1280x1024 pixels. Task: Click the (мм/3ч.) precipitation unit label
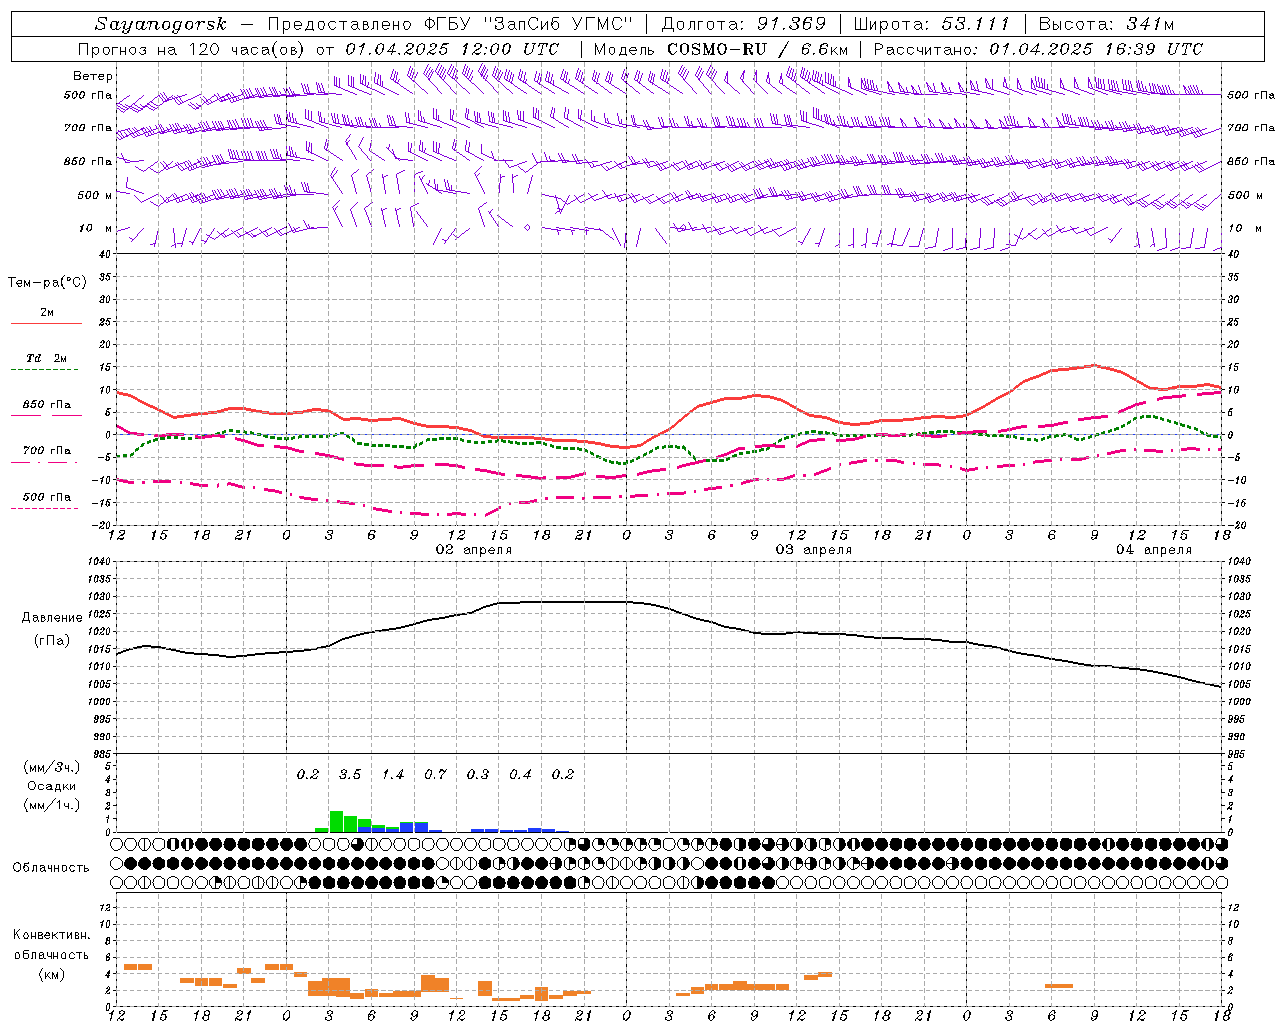pos(52,768)
